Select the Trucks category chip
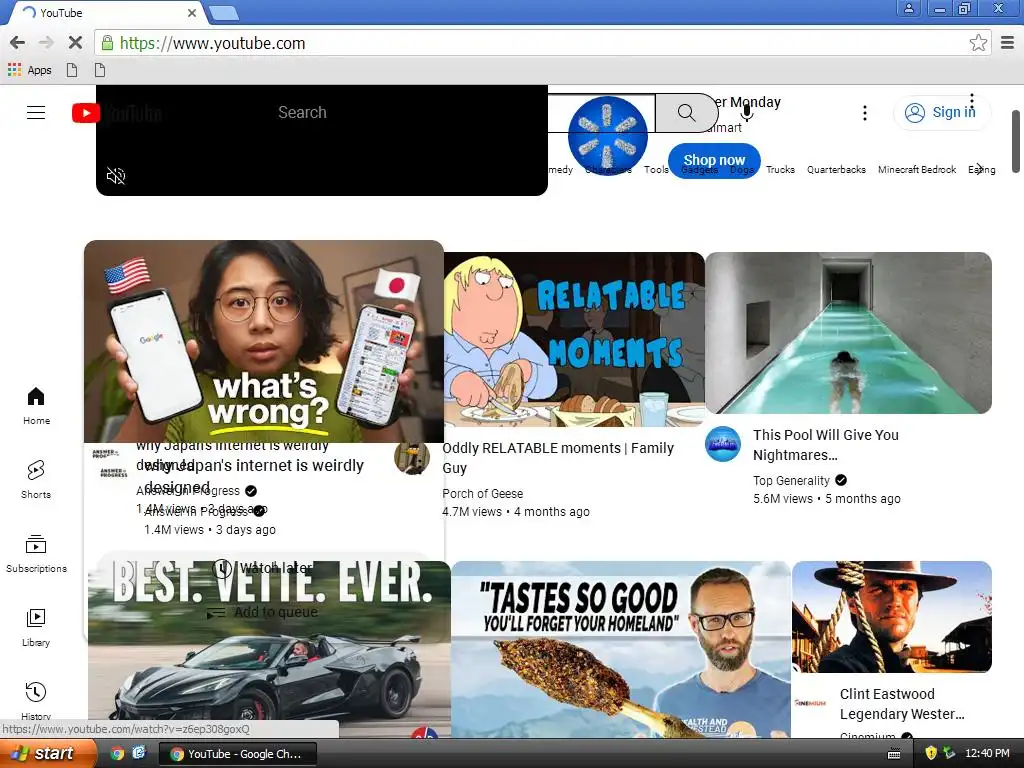Image resolution: width=1024 pixels, height=768 pixels. click(x=780, y=170)
